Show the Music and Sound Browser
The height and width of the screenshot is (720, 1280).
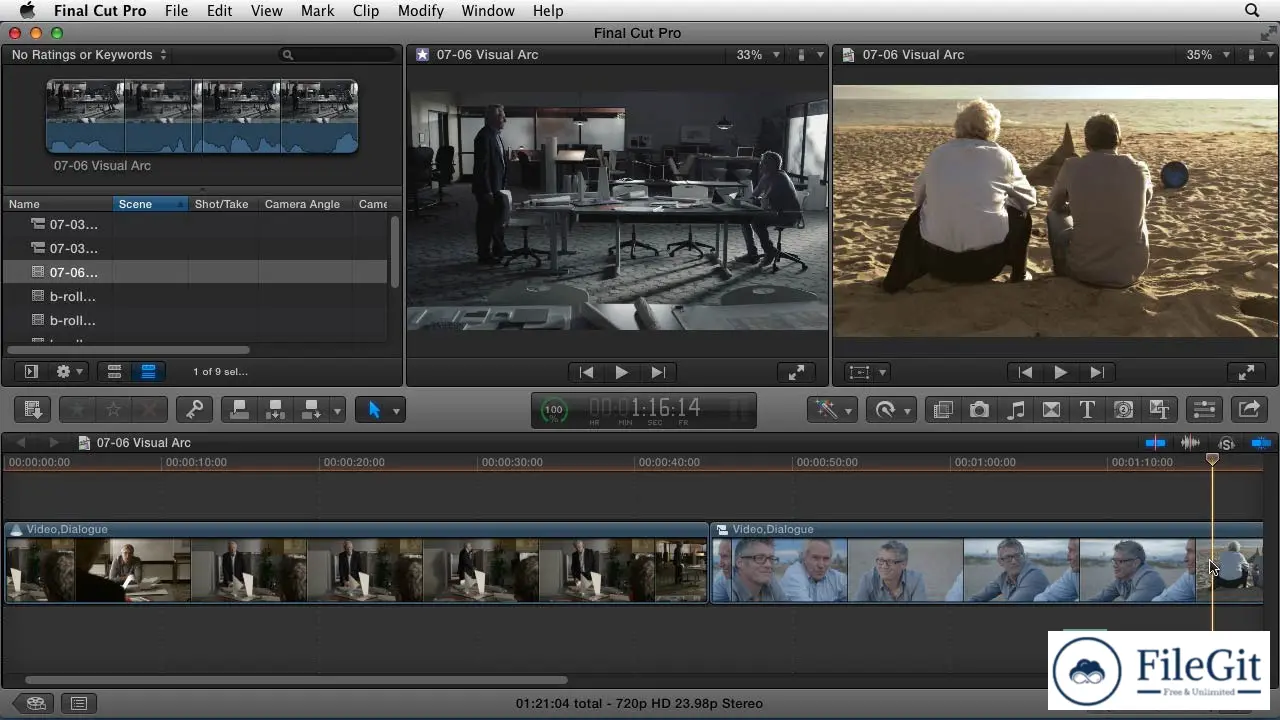click(x=1015, y=409)
